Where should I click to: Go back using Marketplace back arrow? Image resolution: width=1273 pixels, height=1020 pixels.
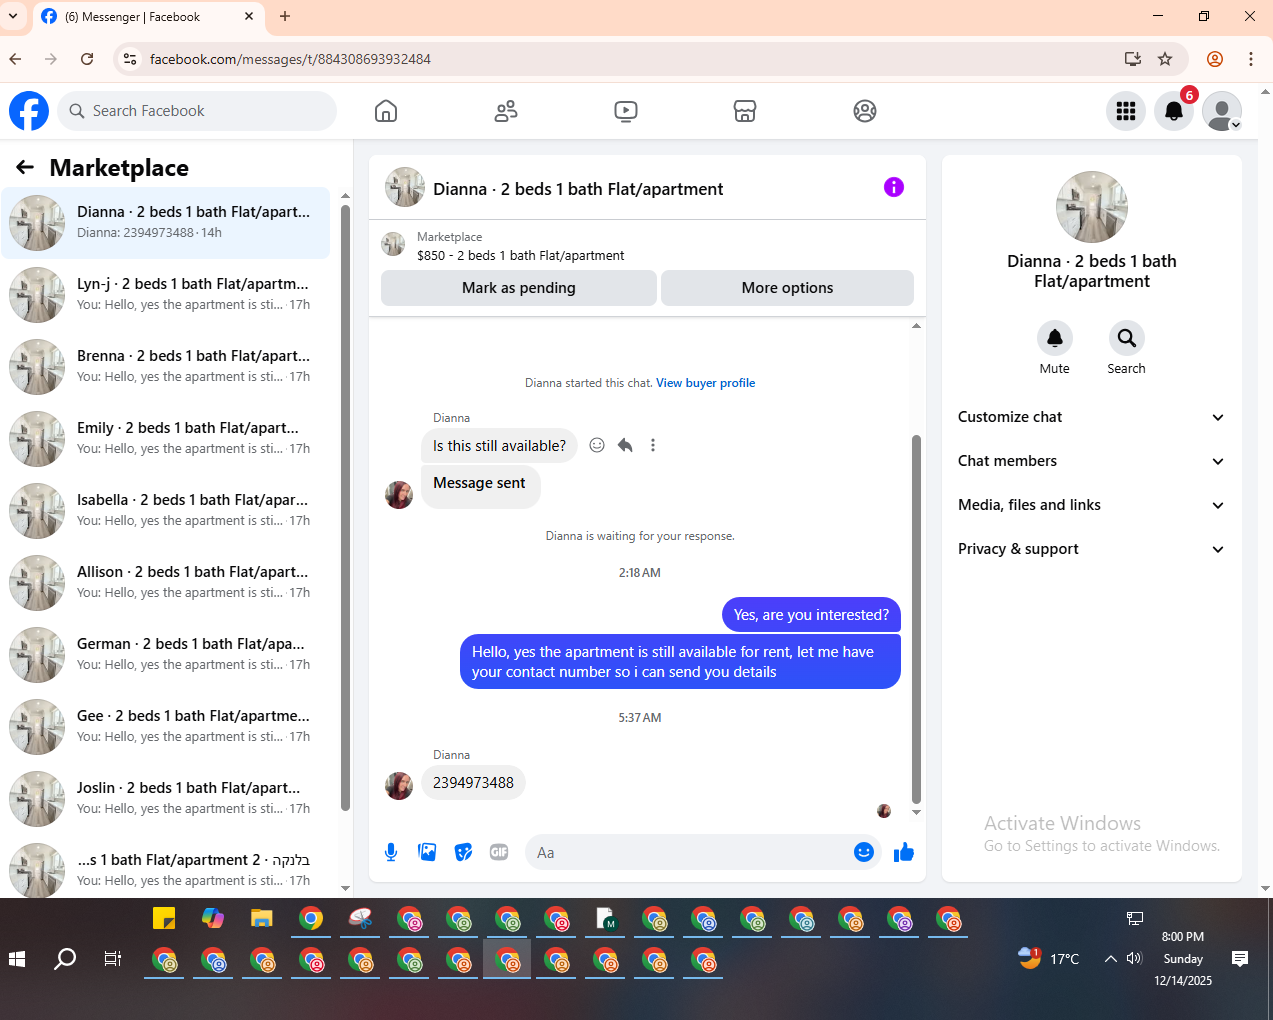tap(25, 167)
